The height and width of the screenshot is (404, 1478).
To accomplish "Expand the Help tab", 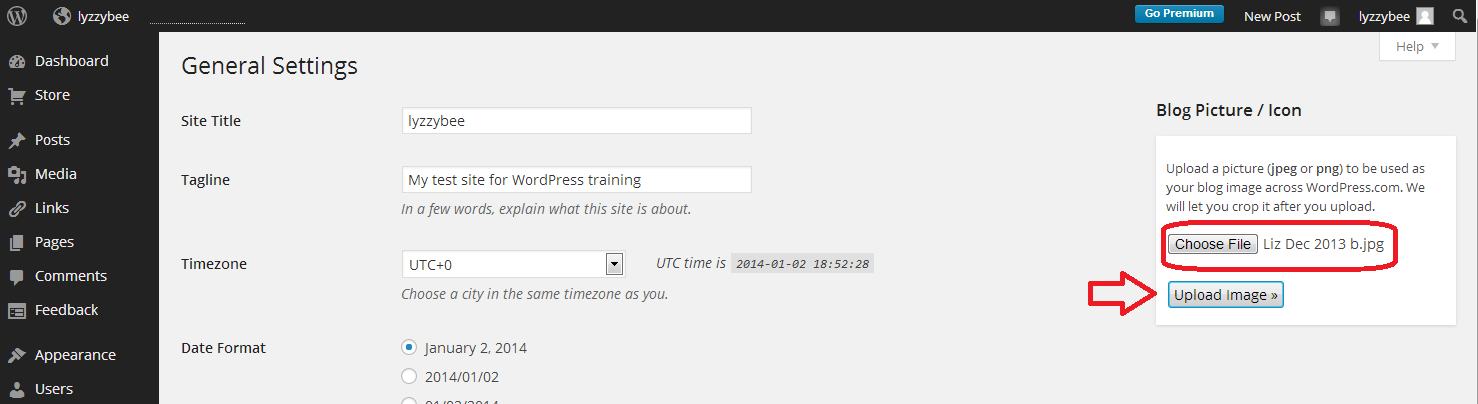I will pyautogui.click(x=1417, y=46).
